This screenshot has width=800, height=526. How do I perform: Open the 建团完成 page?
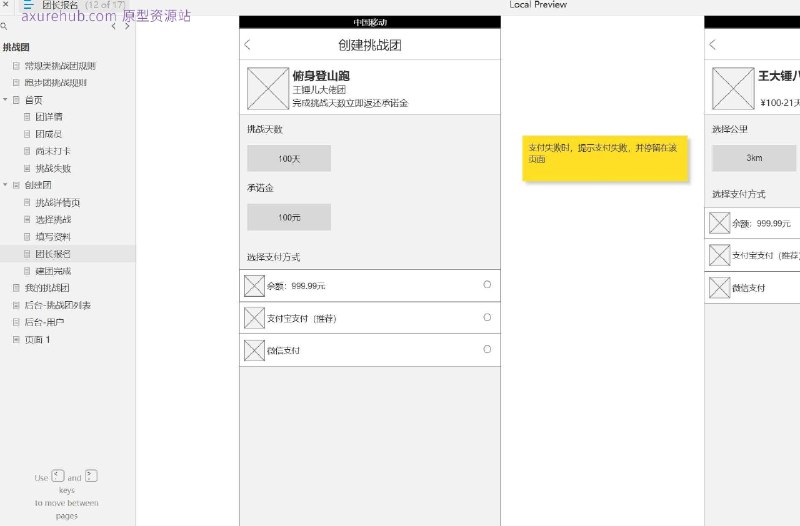click(x=53, y=271)
